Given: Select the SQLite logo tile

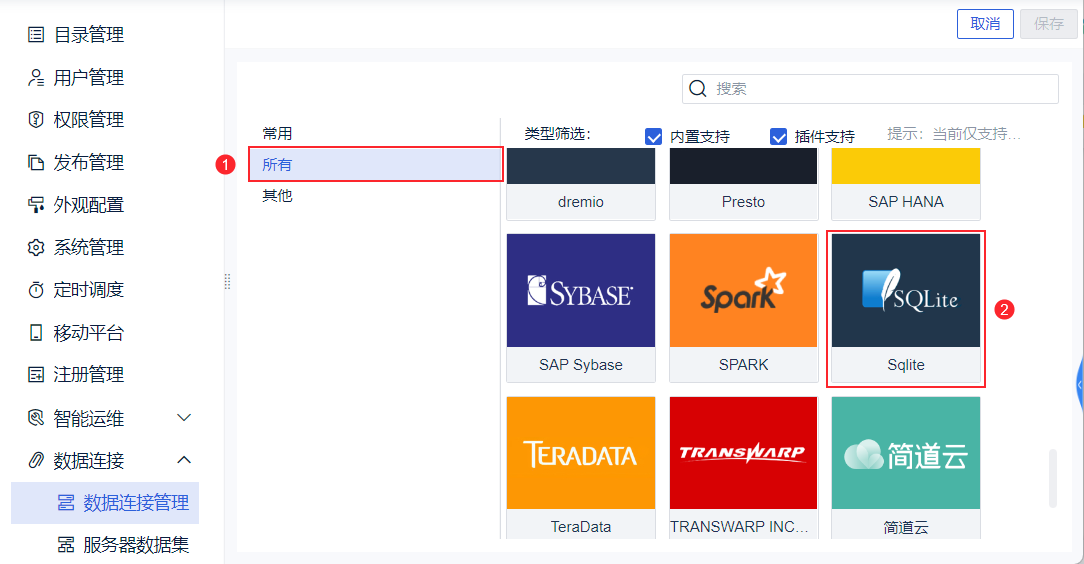Looking at the screenshot, I should pyautogui.click(x=906, y=290).
